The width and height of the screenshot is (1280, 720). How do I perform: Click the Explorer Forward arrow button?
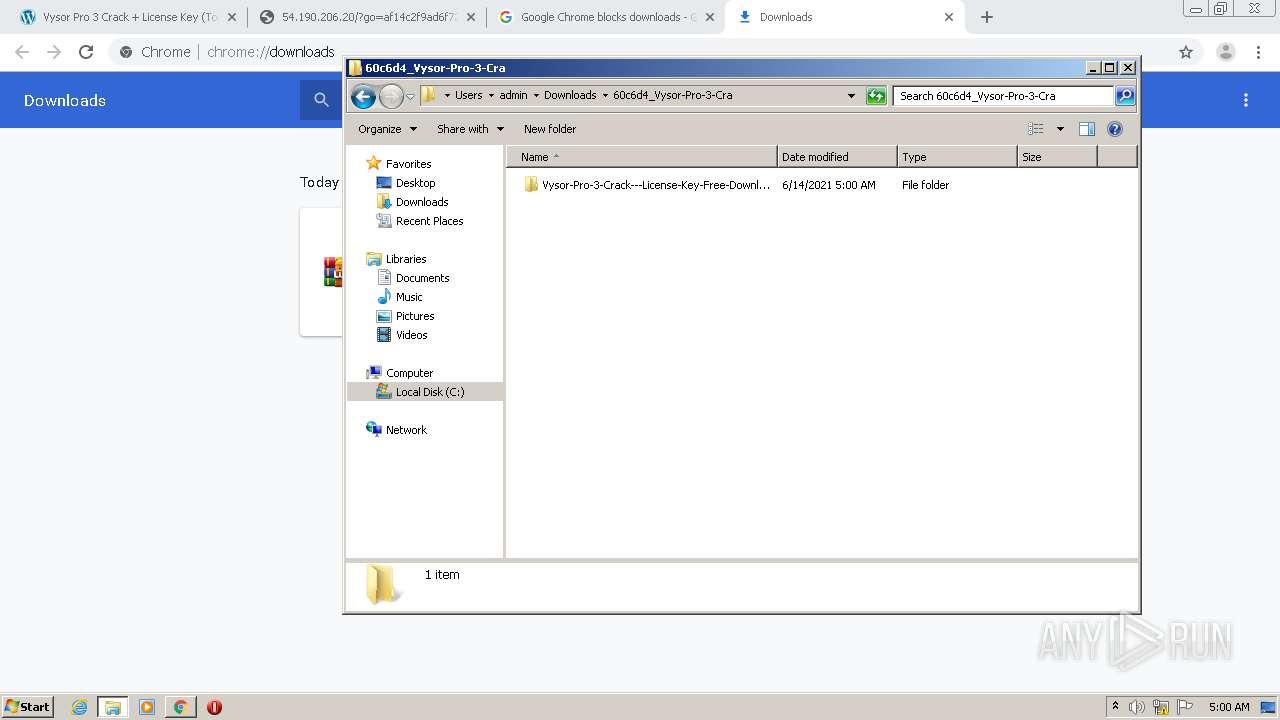pos(391,96)
